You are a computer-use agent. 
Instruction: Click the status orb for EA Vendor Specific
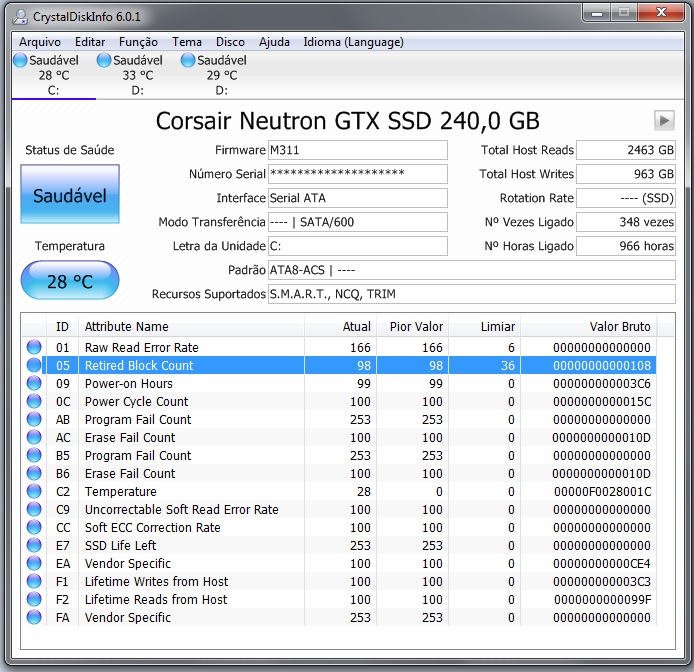pos(34,563)
